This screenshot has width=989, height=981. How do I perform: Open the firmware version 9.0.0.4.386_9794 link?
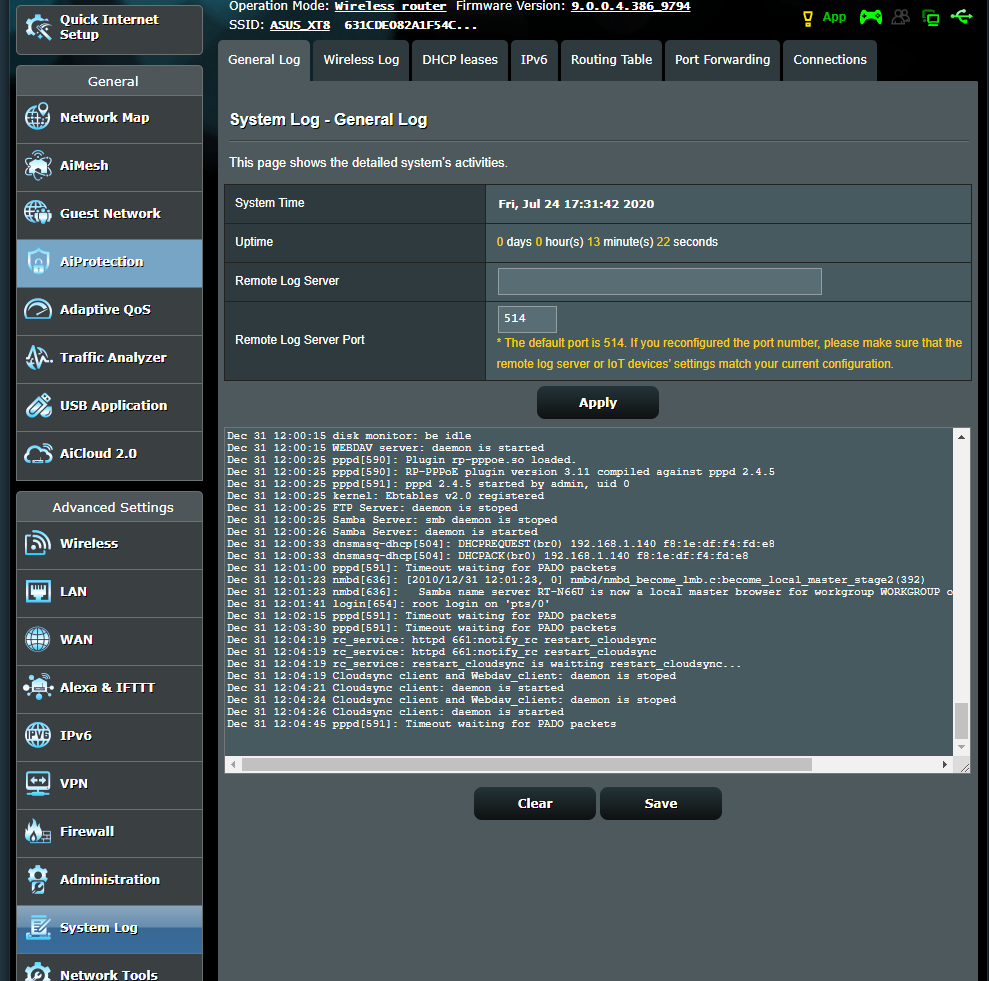click(631, 6)
